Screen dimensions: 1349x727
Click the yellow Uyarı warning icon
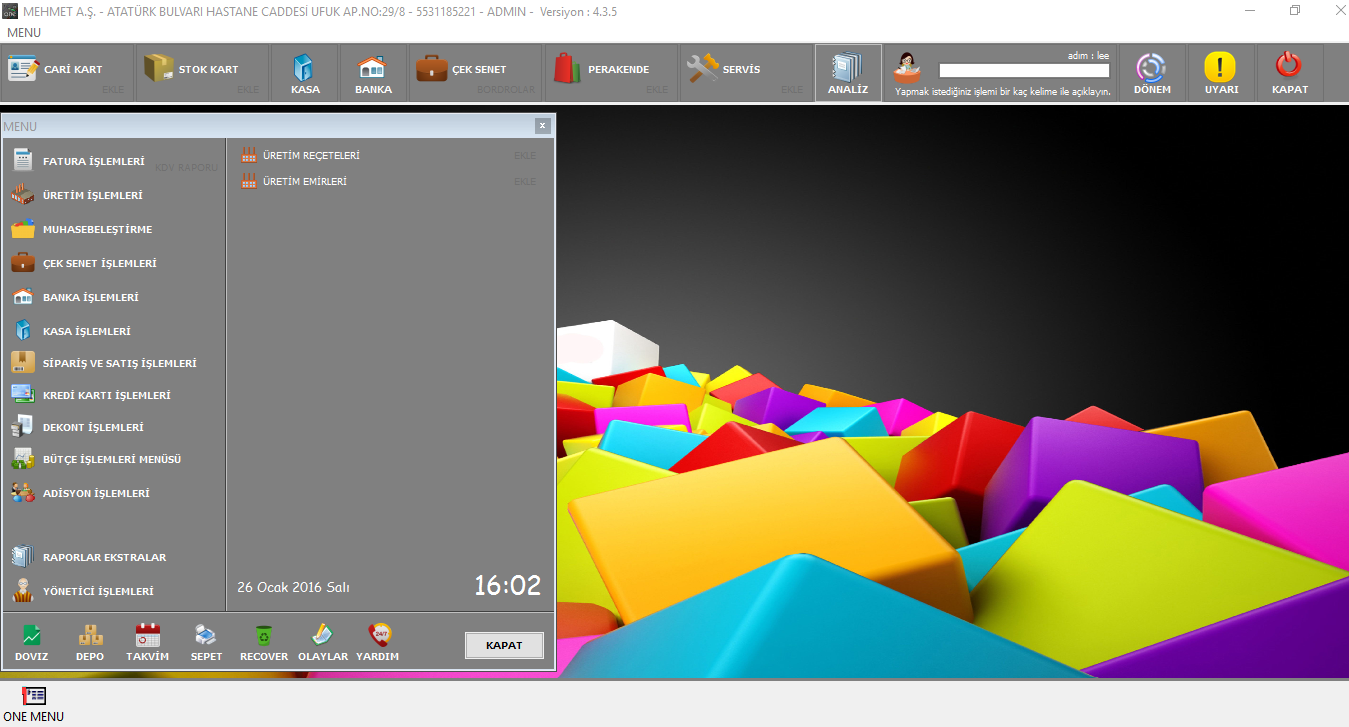(1220, 68)
